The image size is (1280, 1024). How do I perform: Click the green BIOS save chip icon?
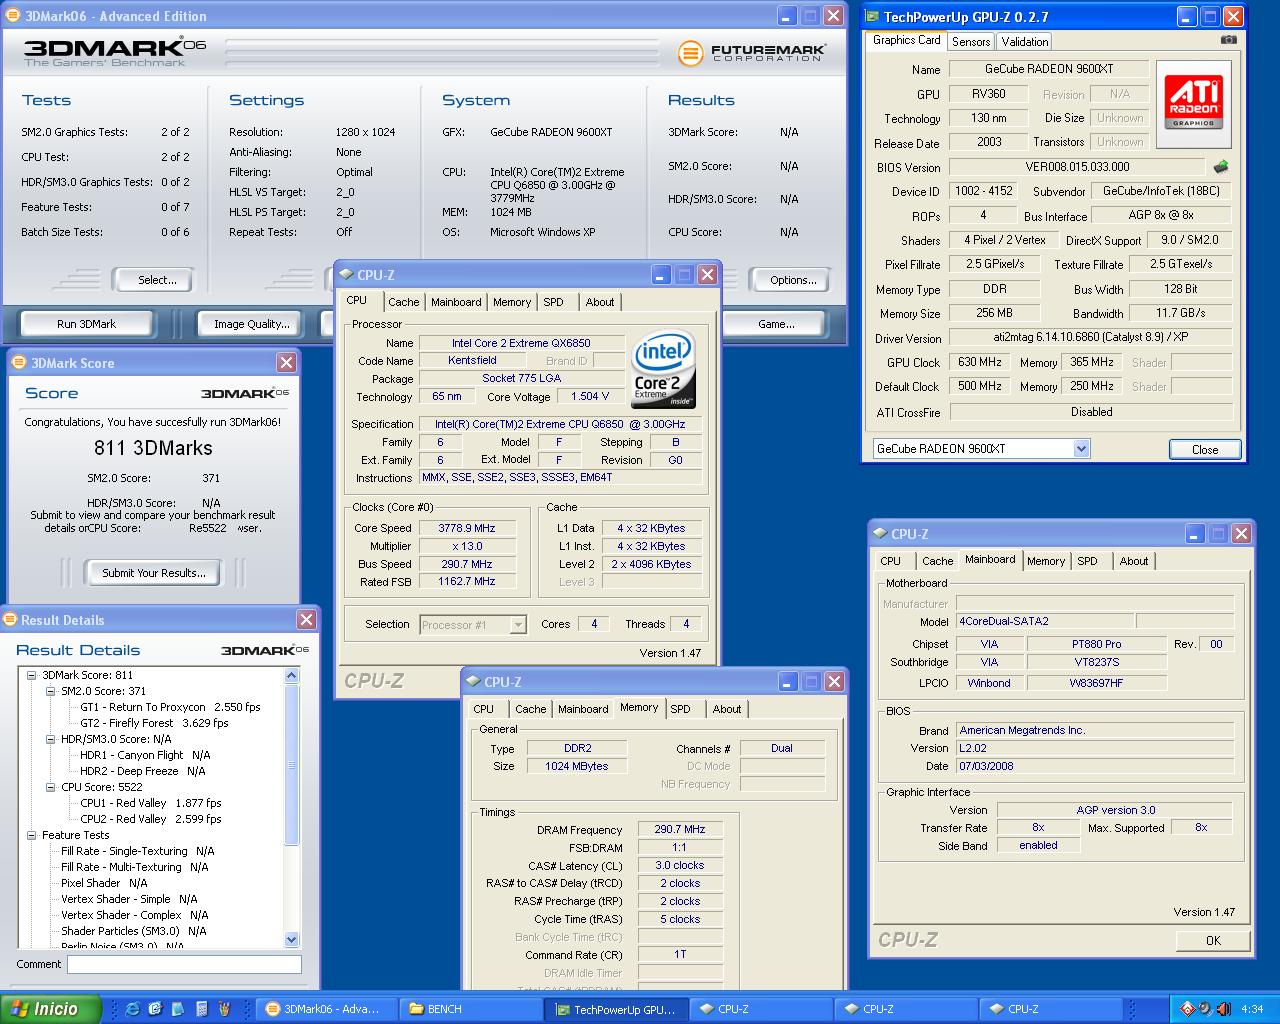pyautogui.click(x=1220, y=167)
